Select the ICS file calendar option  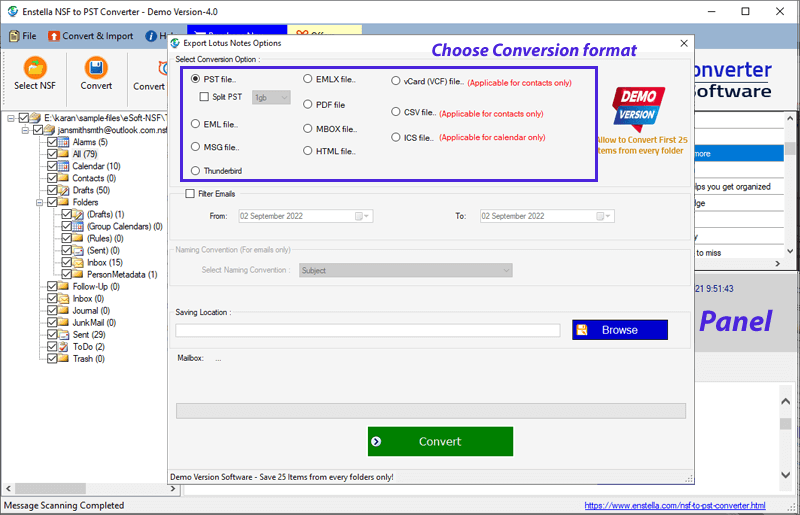coord(395,137)
